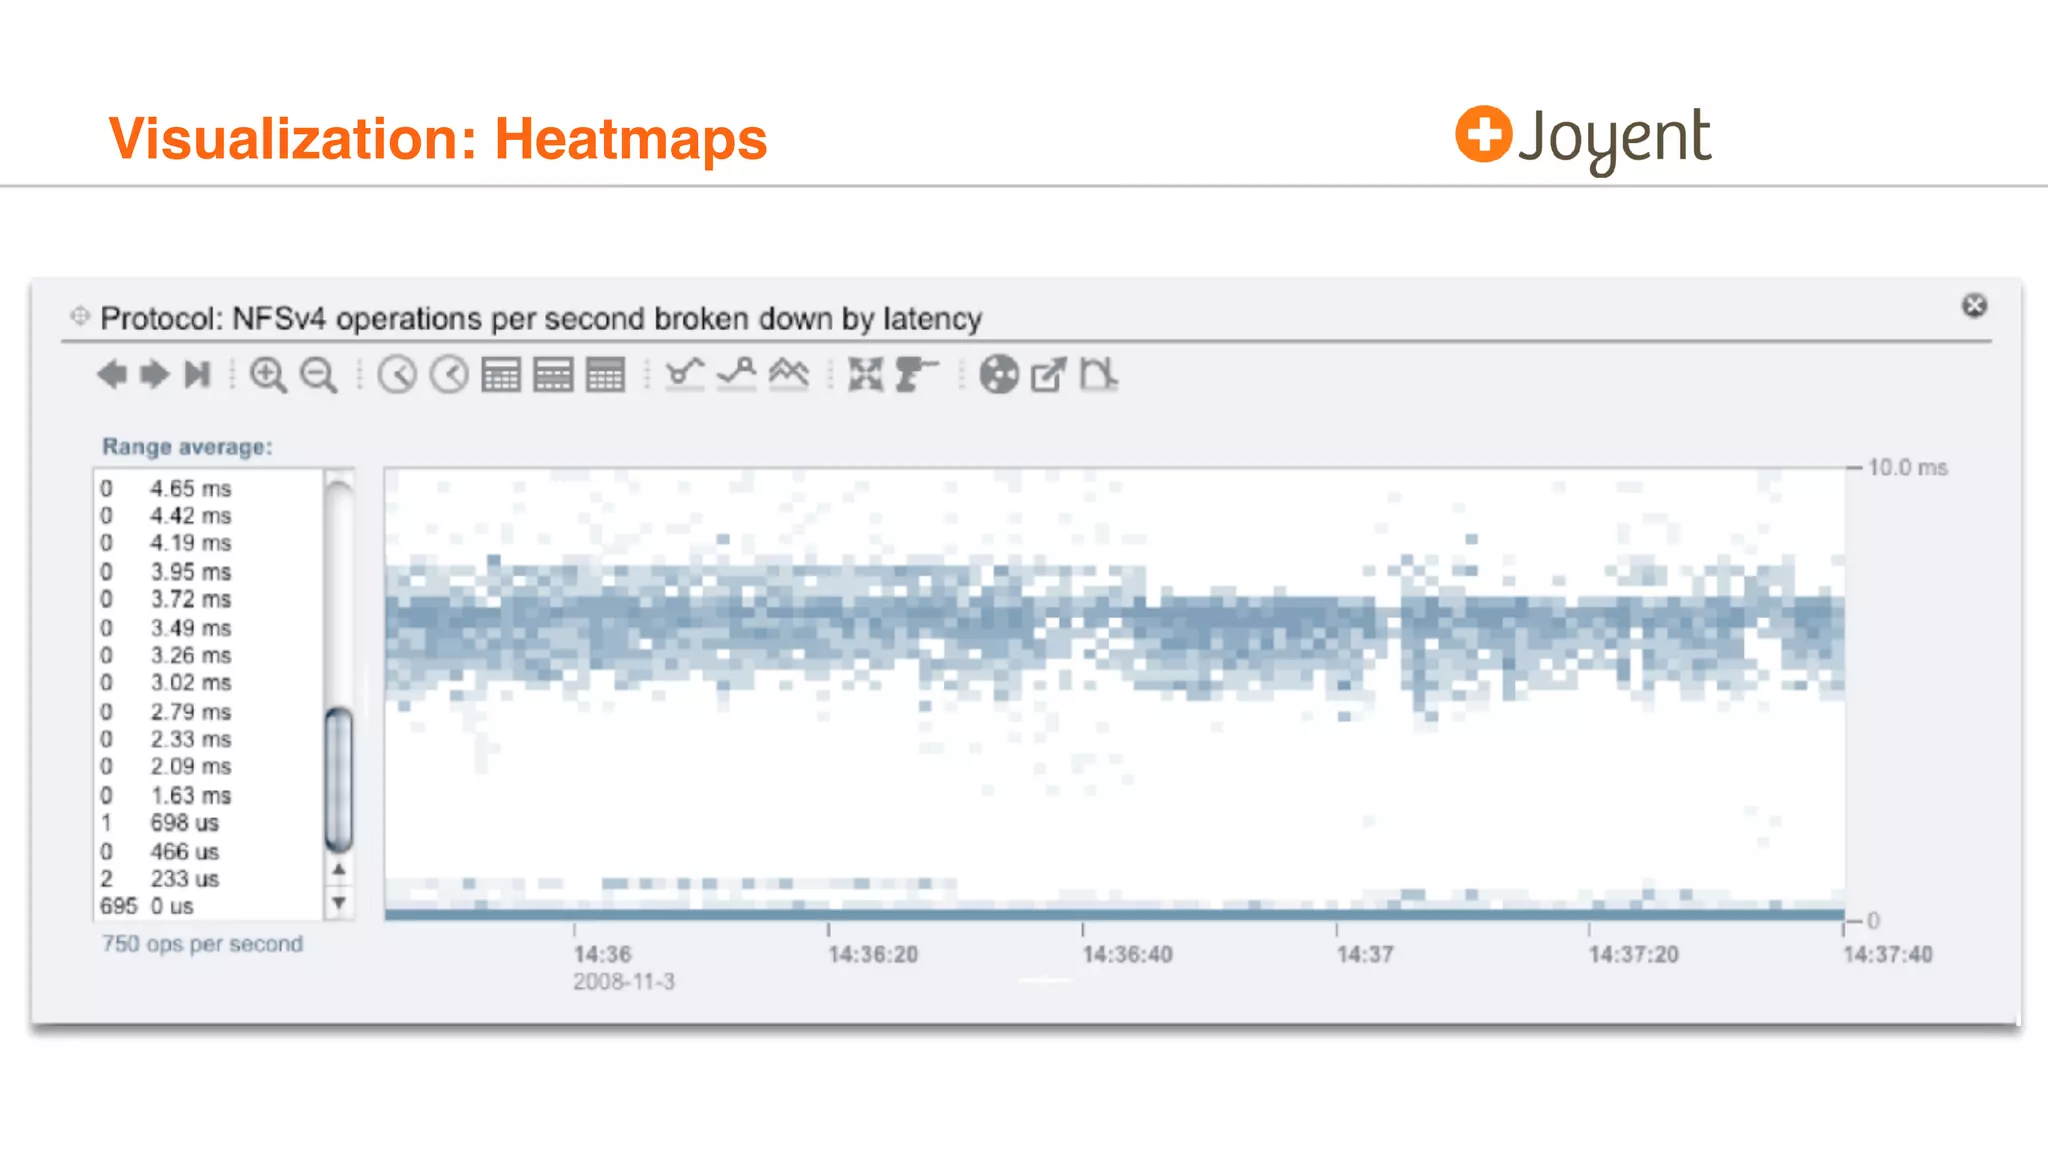Click the 2008-11-3 date label
This screenshot has height=1152, width=2048.
tap(624, 981)
